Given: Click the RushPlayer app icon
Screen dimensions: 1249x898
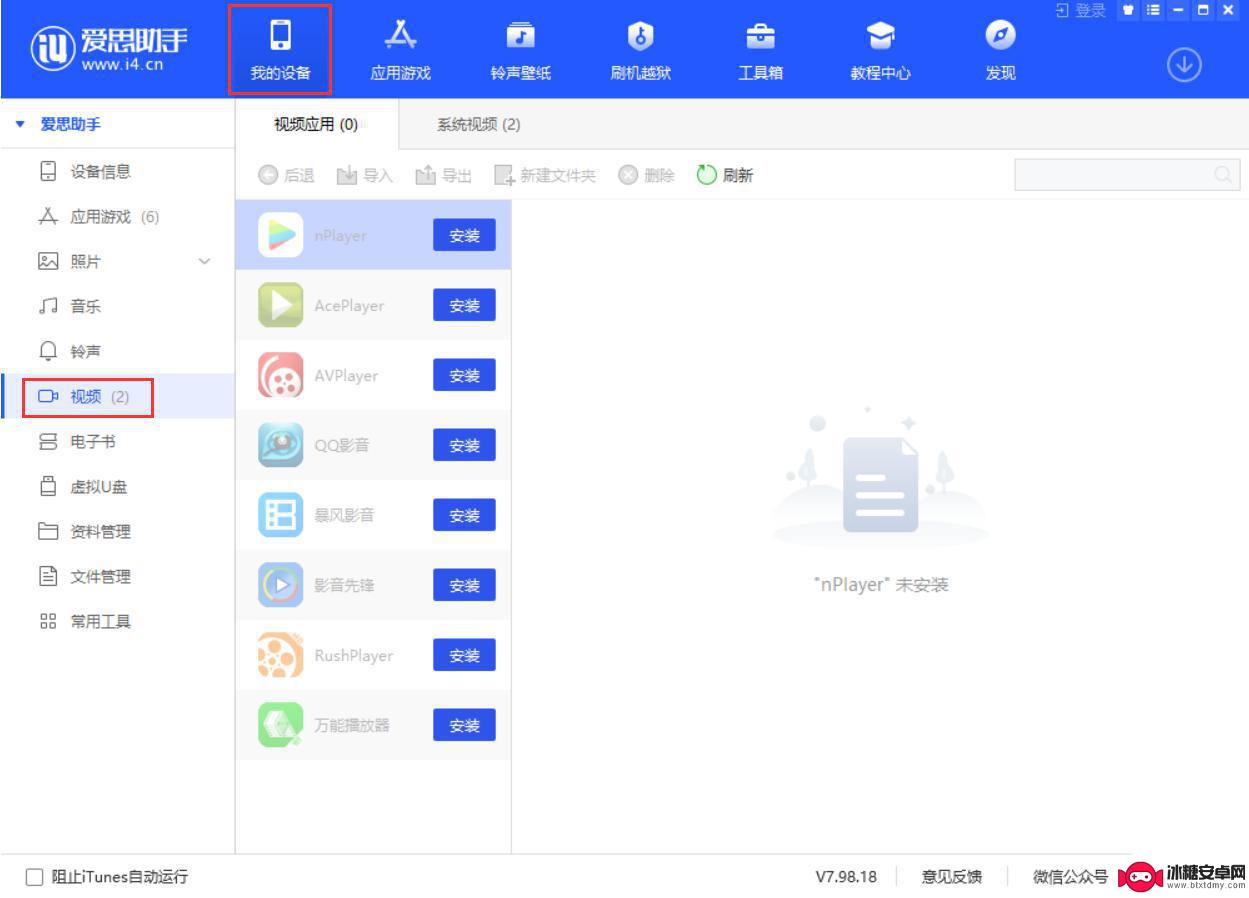Looking at the screenshot, I should click(x=280, y=656).
